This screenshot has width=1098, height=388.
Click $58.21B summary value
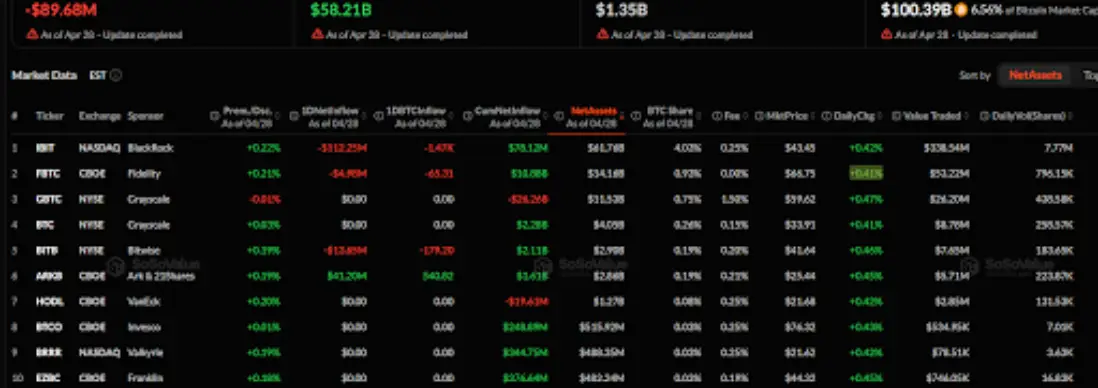341,11
